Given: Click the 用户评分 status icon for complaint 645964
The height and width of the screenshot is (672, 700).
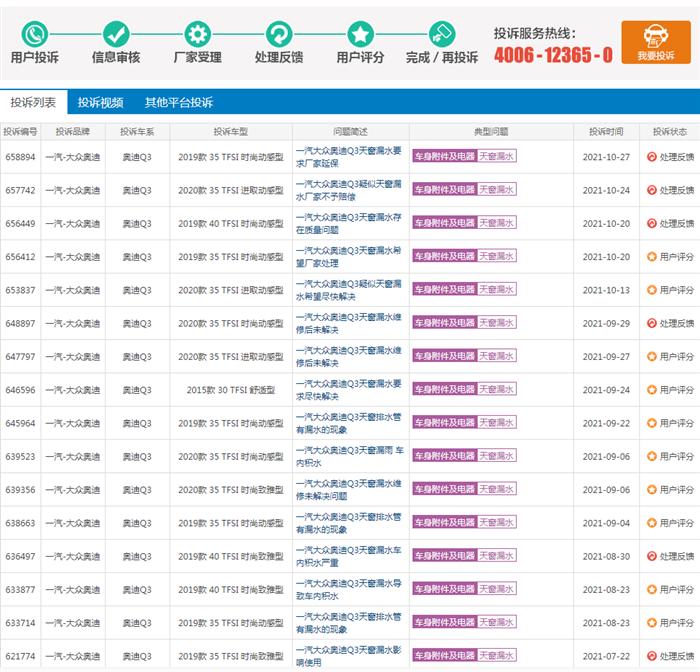Looking at the screenshot, I should 651,423.
